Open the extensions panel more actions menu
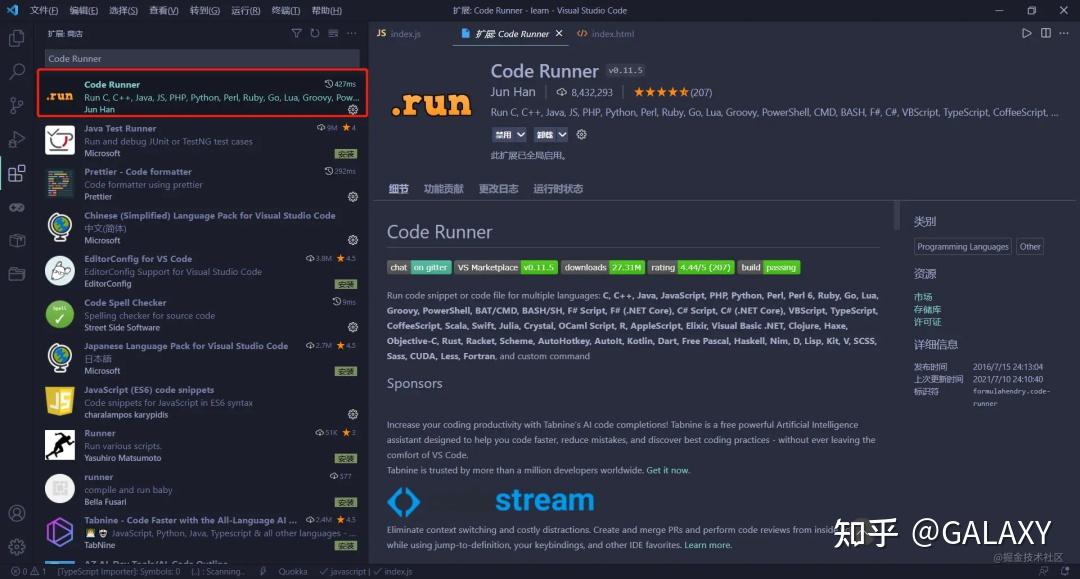 352,33
